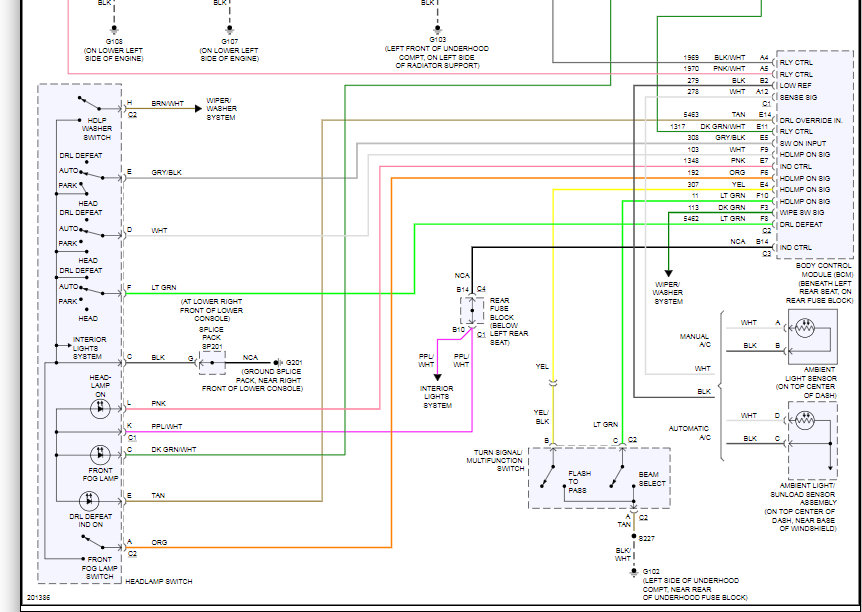Click the 'AUTOMATIC A/C' label
This screenshot has width=862, height=612.
pyautogui.click(x=689, y=433)
